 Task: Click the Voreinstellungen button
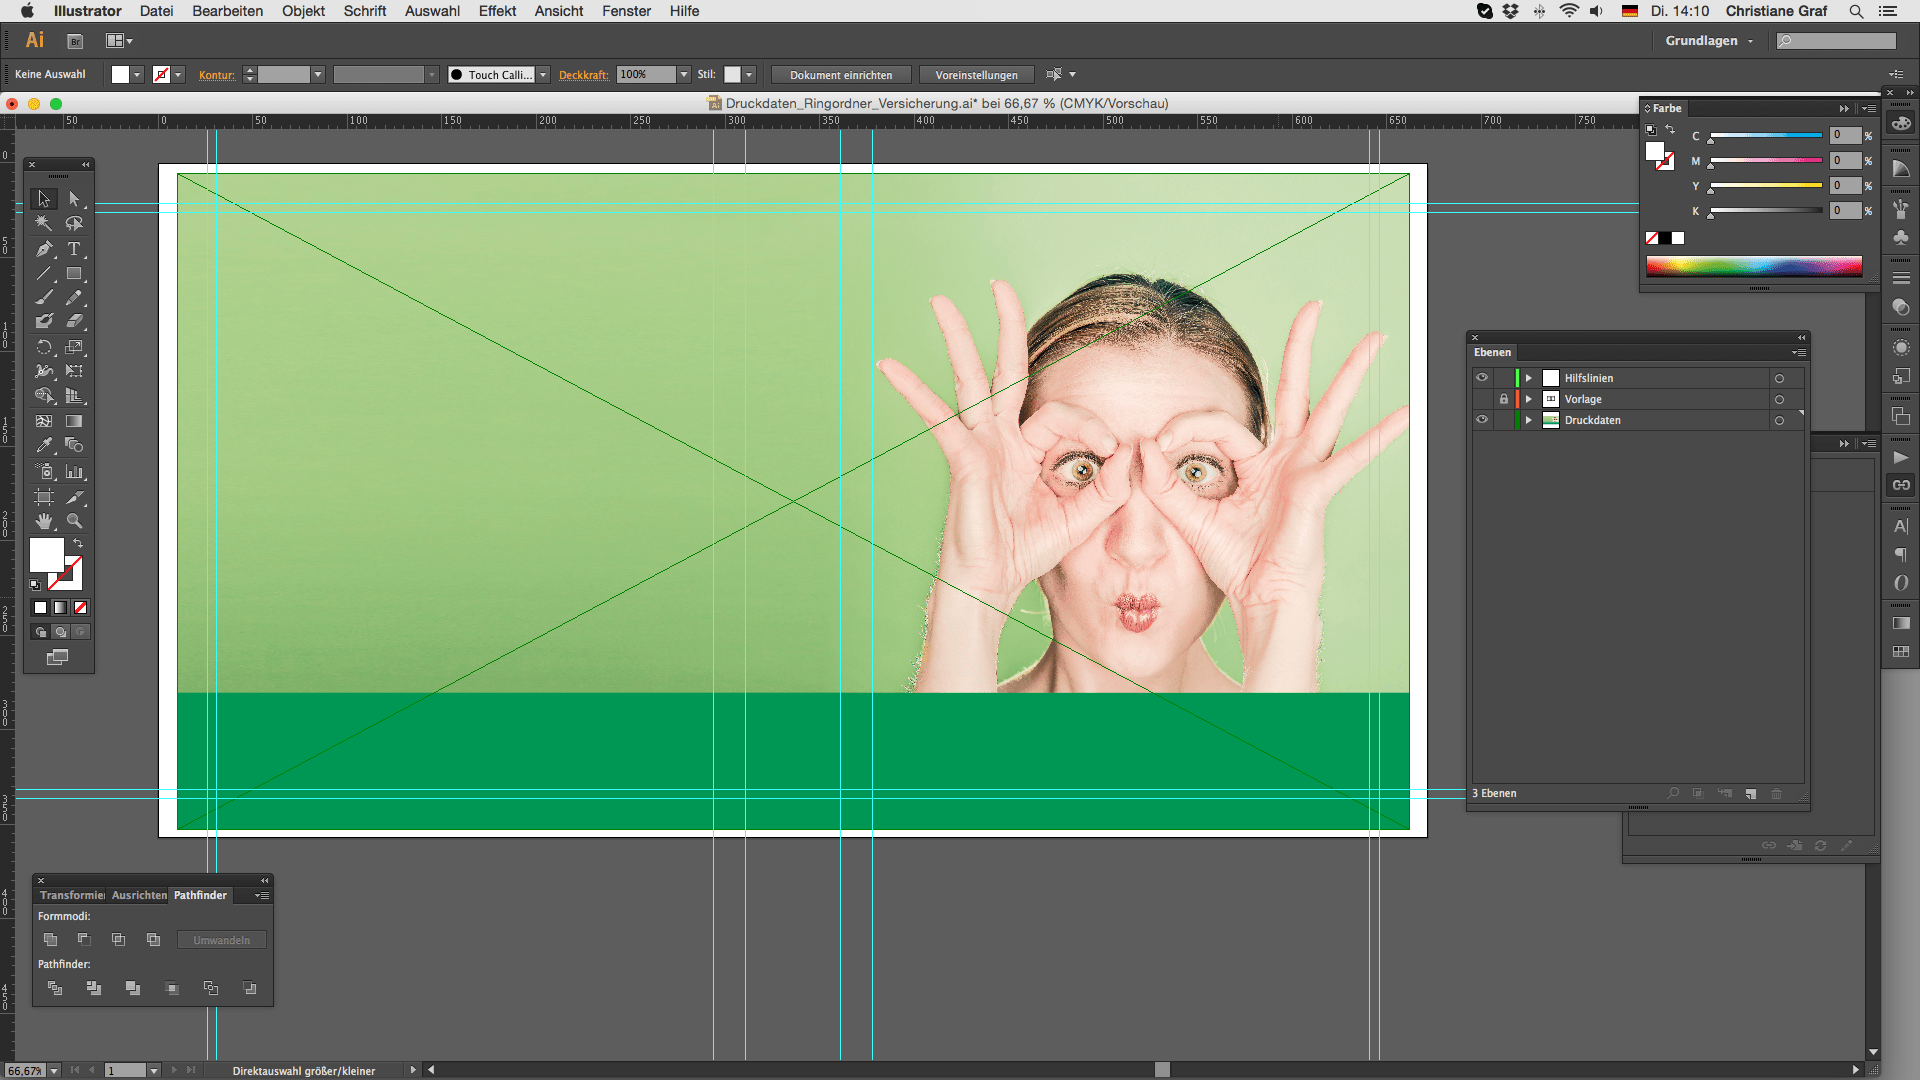tap(976, 75)
